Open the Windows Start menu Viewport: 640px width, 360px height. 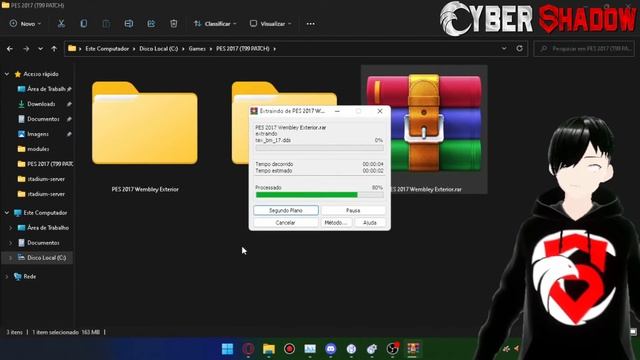point(227,349)
